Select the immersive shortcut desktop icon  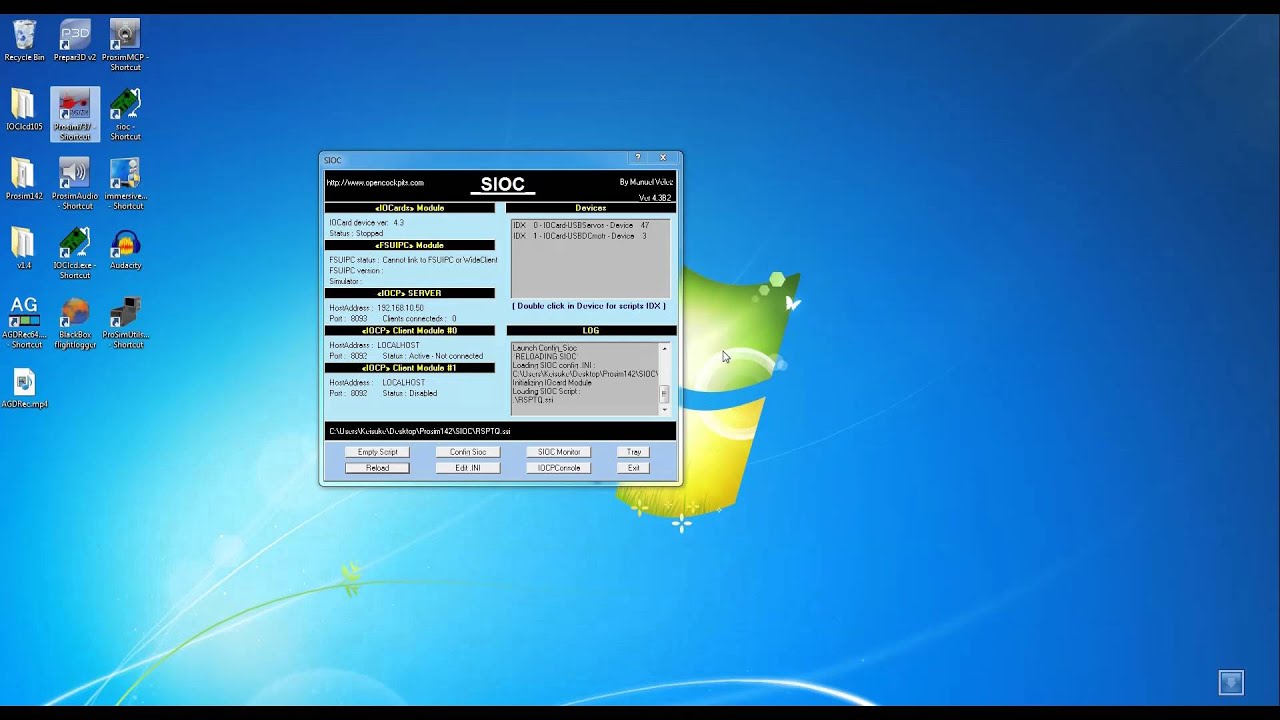125,184
